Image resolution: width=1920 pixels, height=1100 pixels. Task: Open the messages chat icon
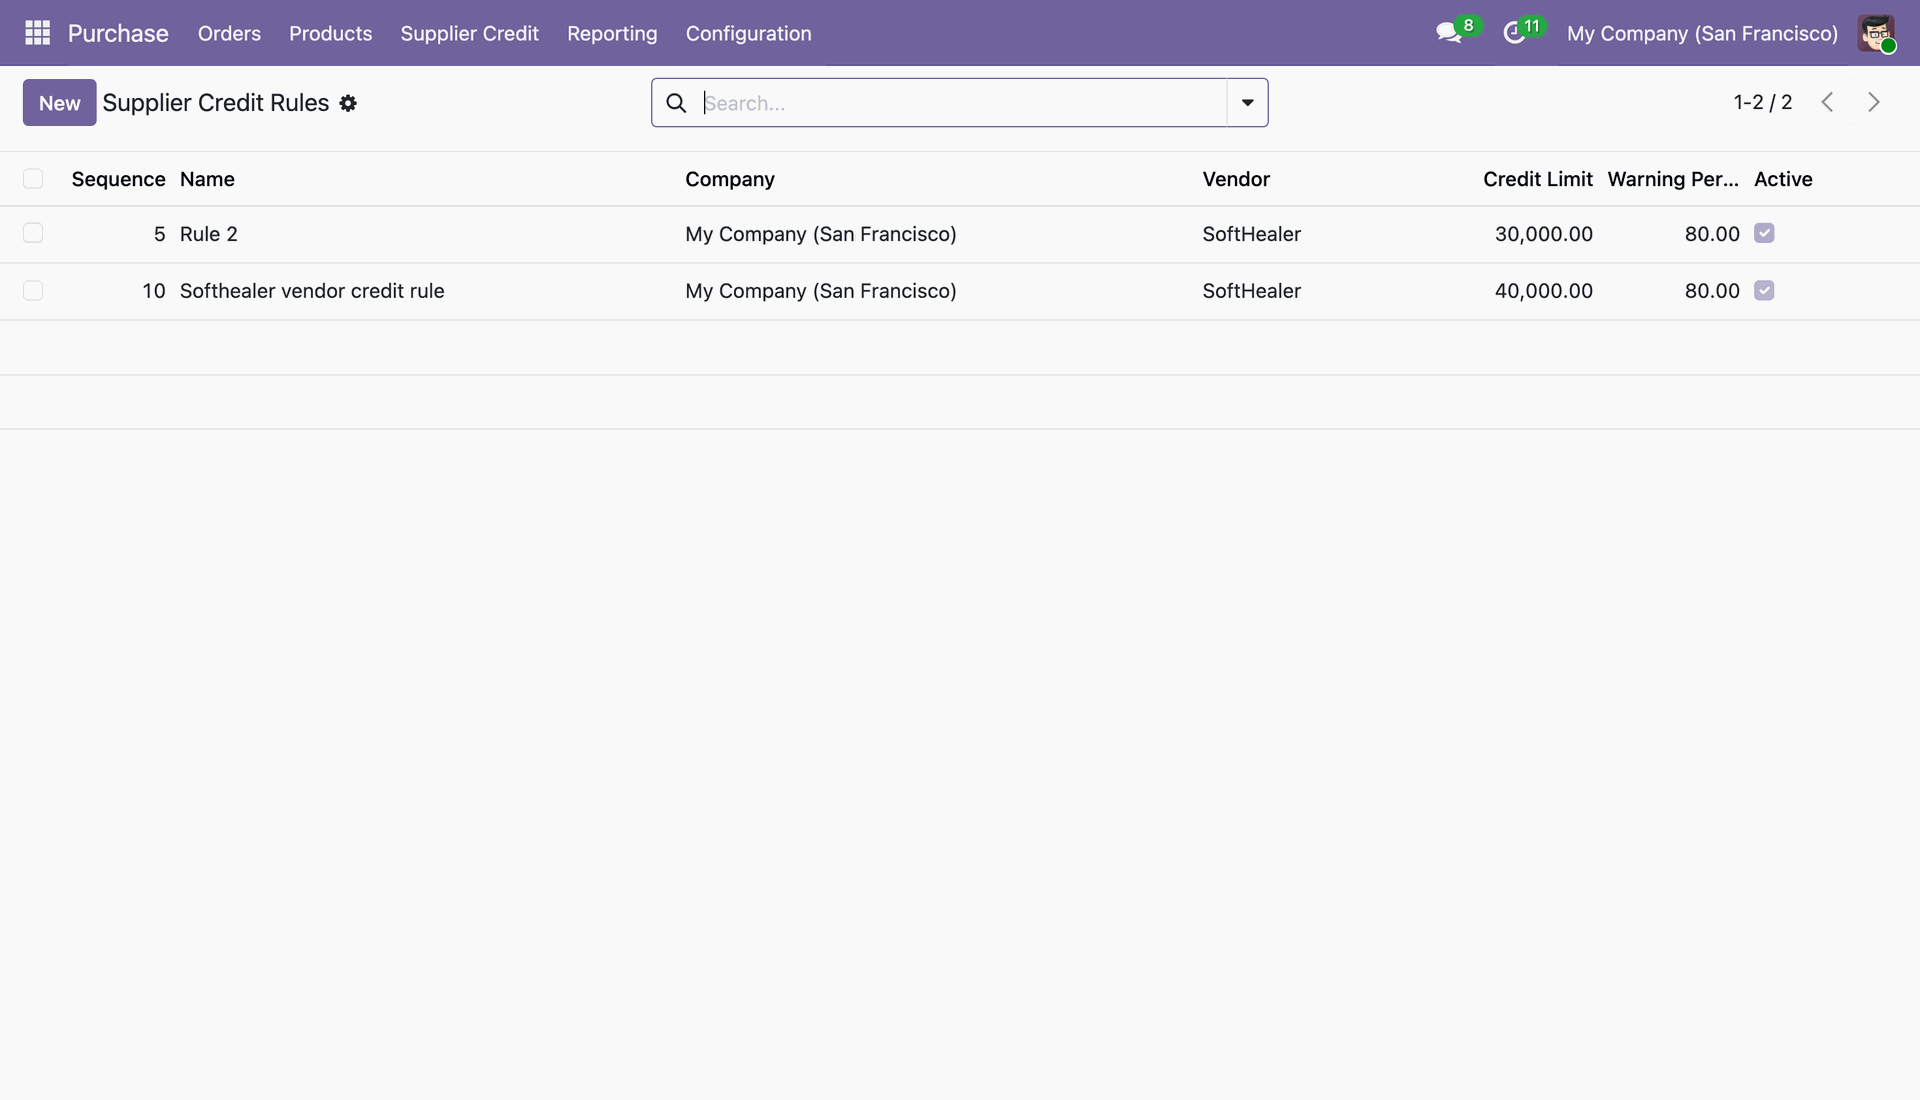[x=1448, y=33]
